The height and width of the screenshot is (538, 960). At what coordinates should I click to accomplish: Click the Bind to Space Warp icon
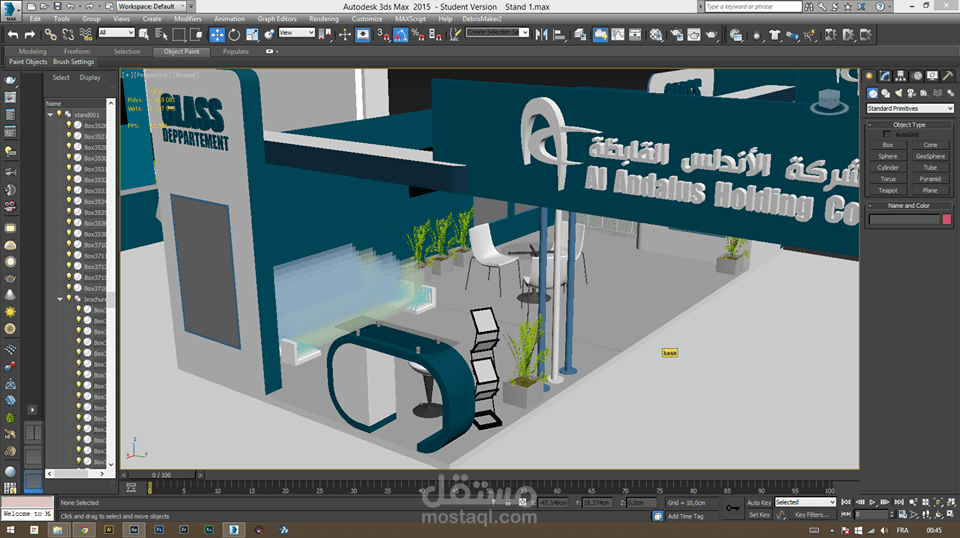pos(86,35)
